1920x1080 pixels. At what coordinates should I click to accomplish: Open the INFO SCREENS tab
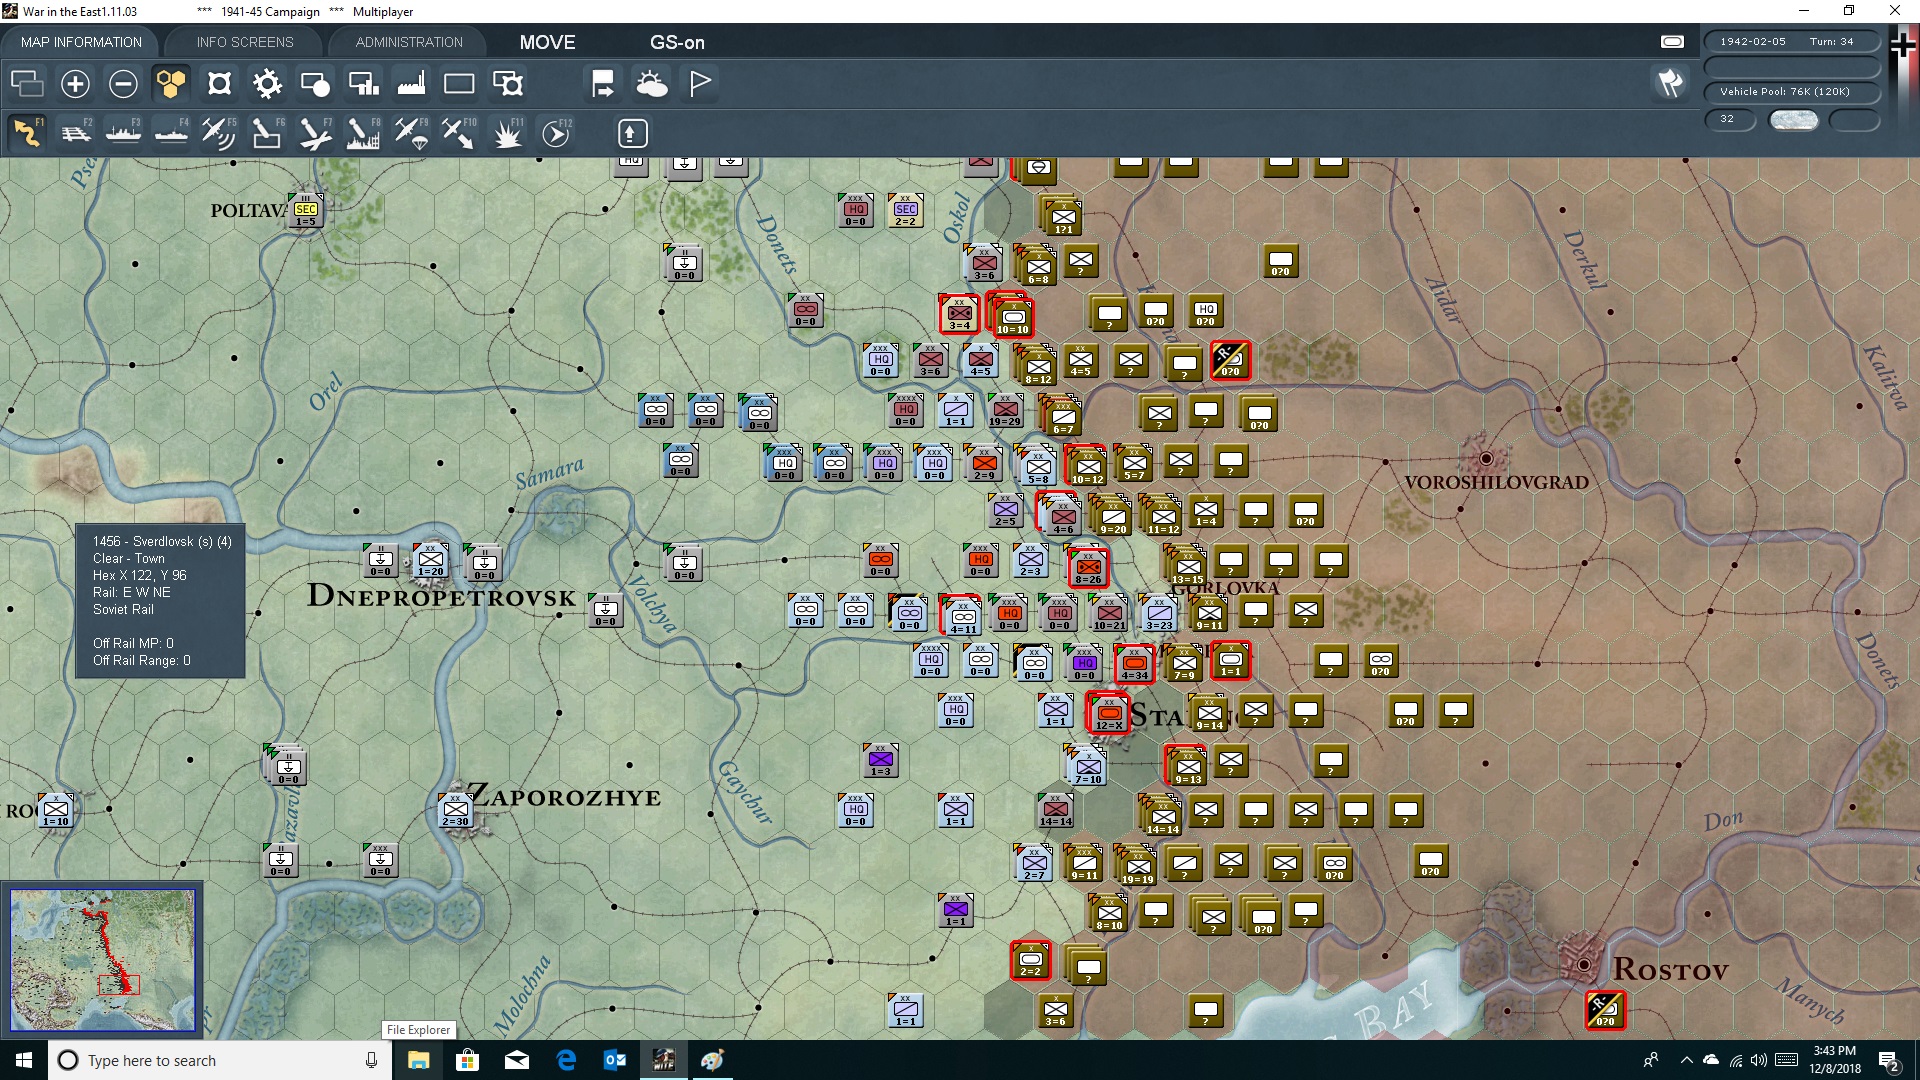pyautogui.click(x=245, y=42)
